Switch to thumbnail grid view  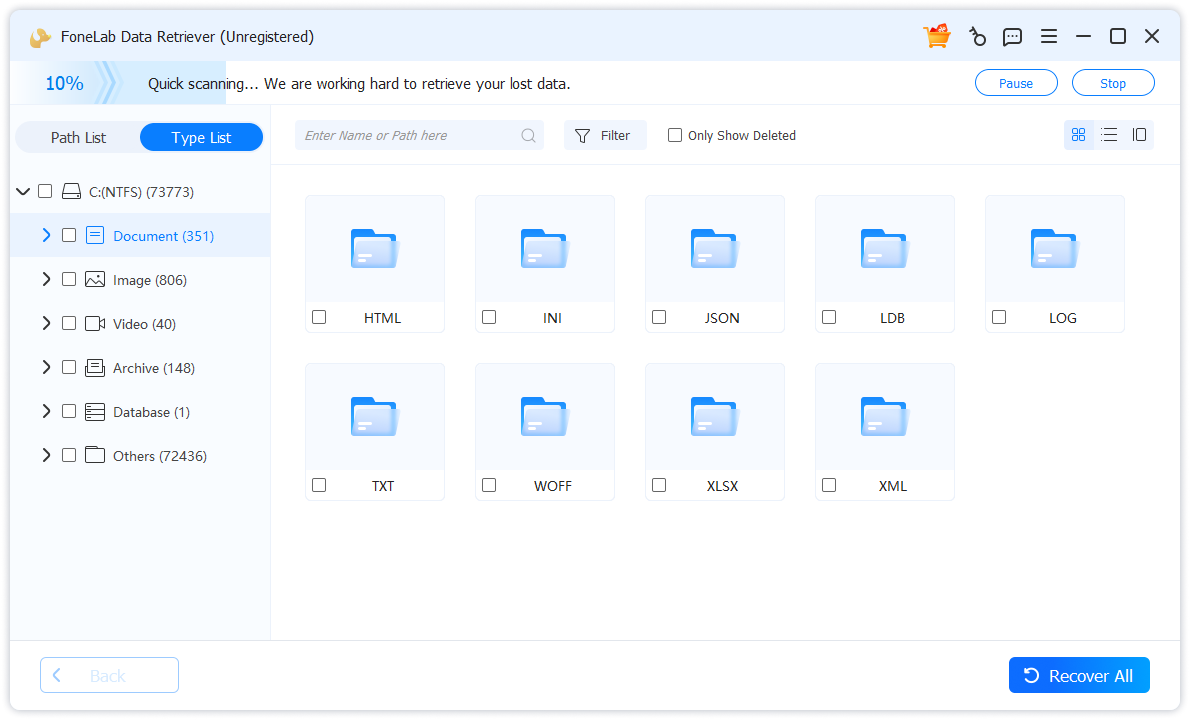tap(1078, 135)
